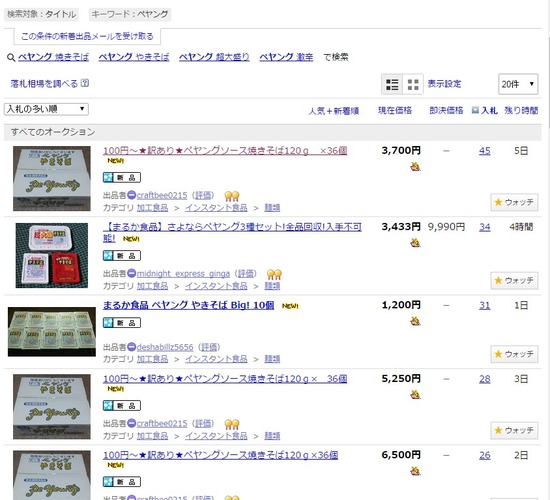The height and width of the screenshot is (500, 550).
Task: Click seller icon before craftbee0215 on 3,700円 listing
Action: tap(132, 195)
